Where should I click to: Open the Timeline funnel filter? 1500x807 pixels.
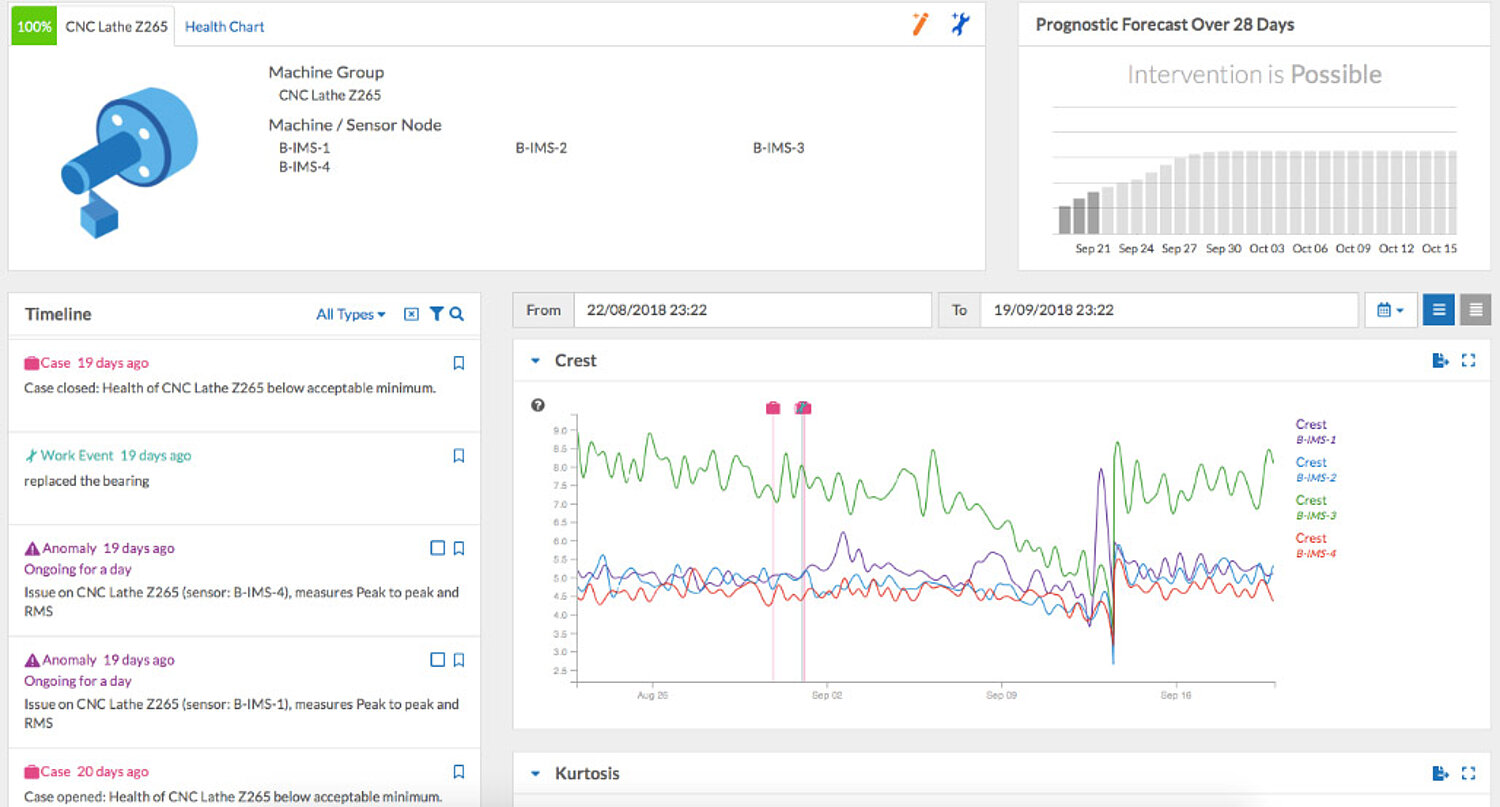[436, 314]
